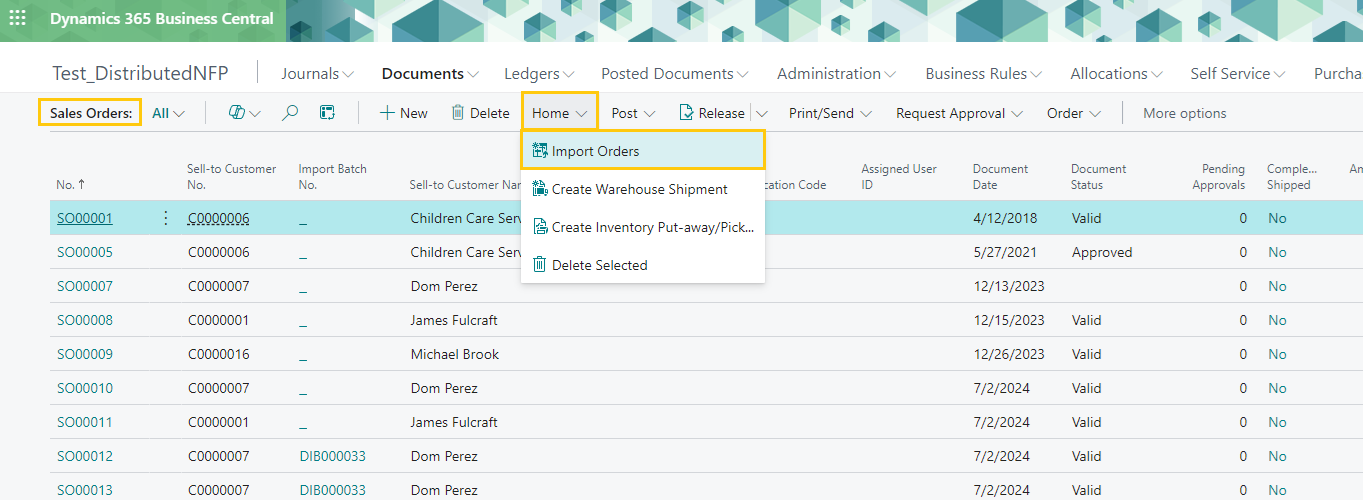Viewport: 1363px width, 500px height.
Task: Click the Delete Selected trash icon
Action: pyautogui.click(x=540, y=265)
